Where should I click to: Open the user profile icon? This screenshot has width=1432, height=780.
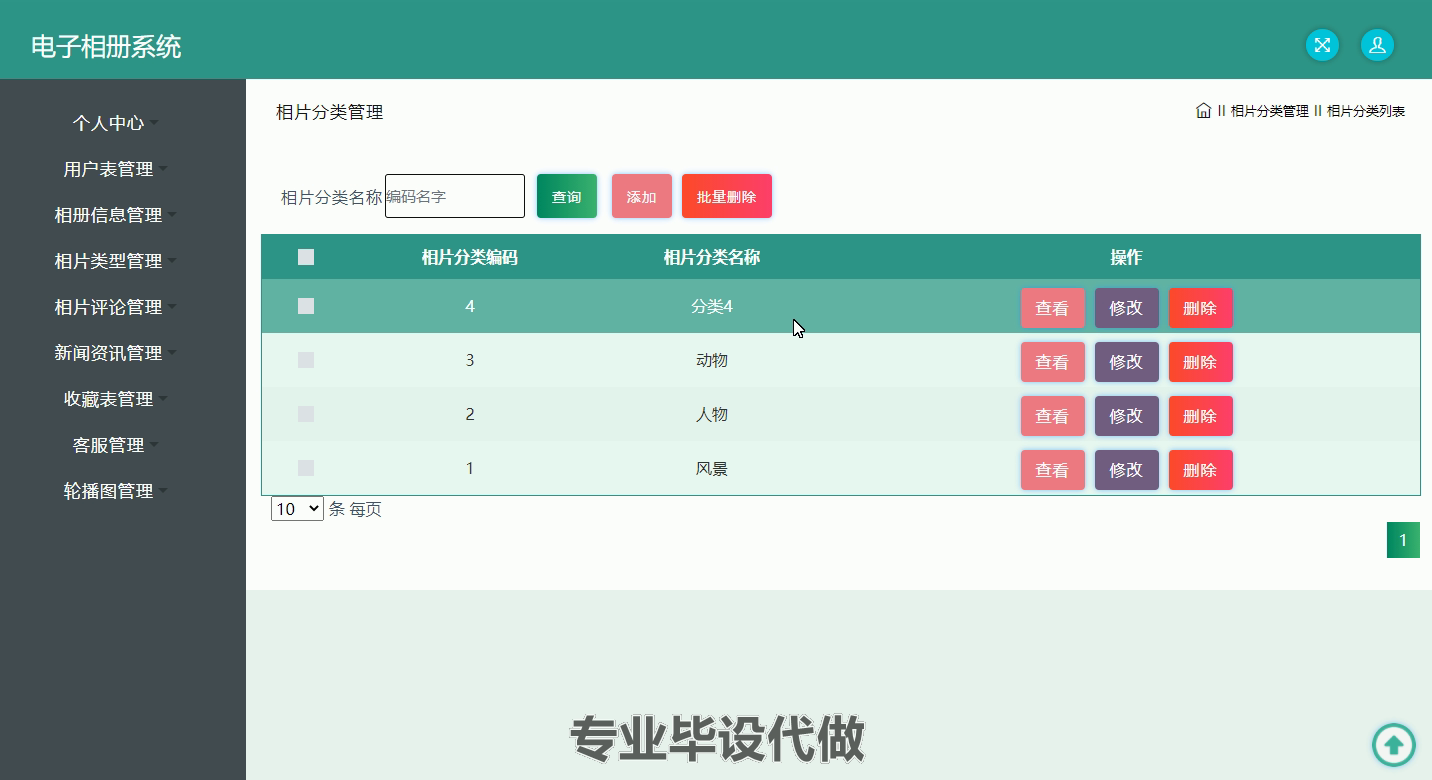tap(1377, 45)
